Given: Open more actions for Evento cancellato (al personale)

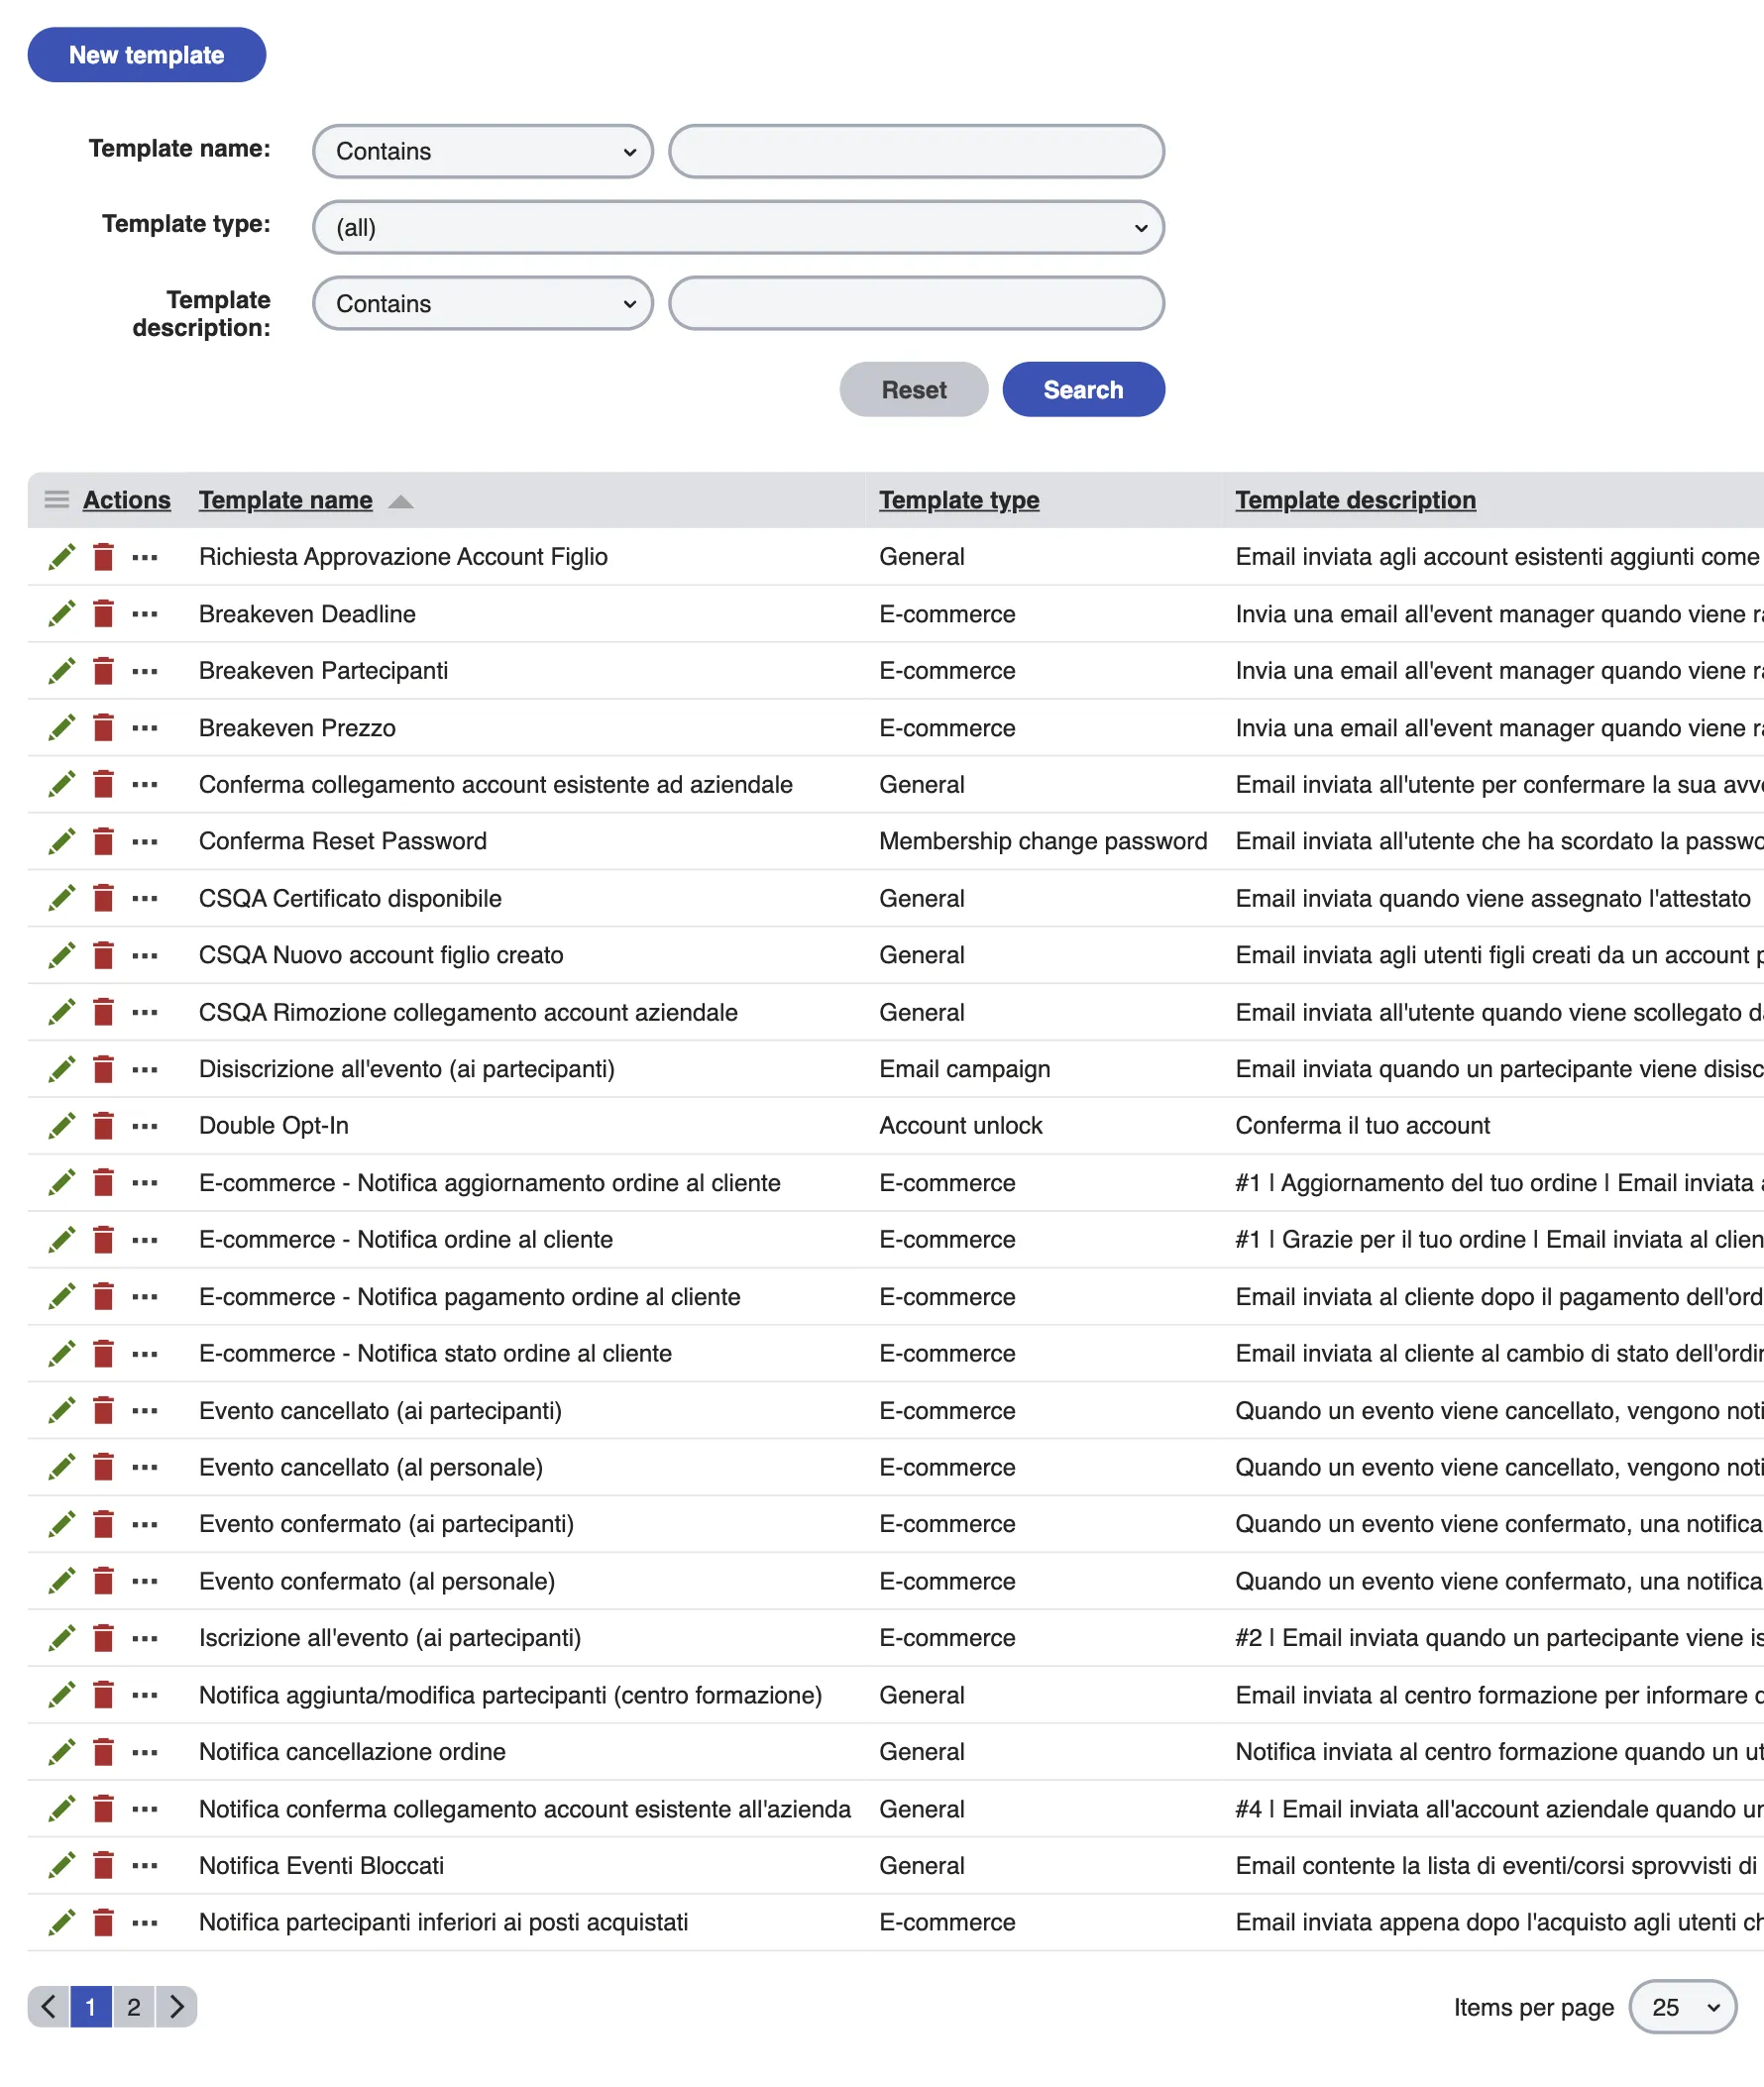Looking at the screenshot, I should point(146,1467).
